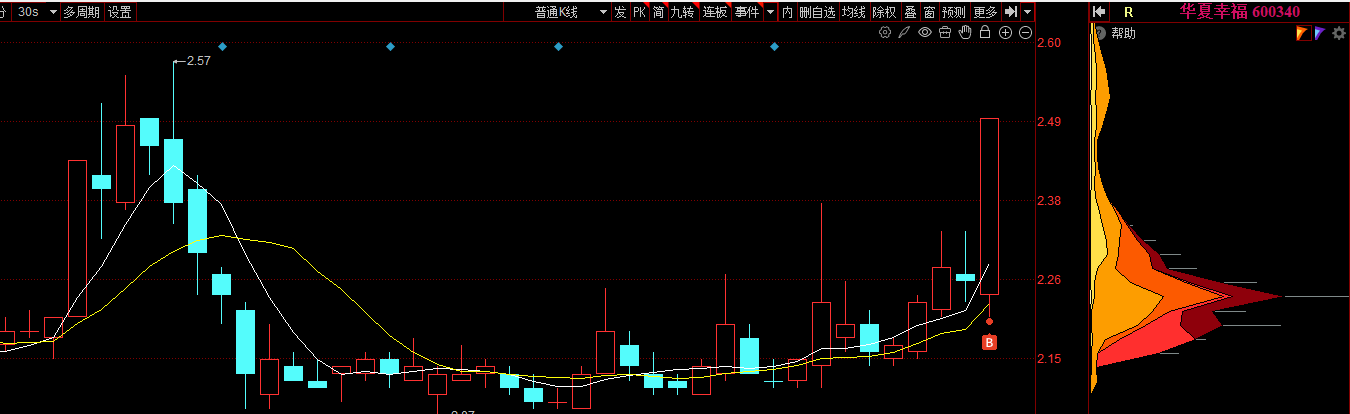Open the 设置 settings button
Image resolution: width=1350 pixels, height=414 pixels.
click(x=120, y=12)
